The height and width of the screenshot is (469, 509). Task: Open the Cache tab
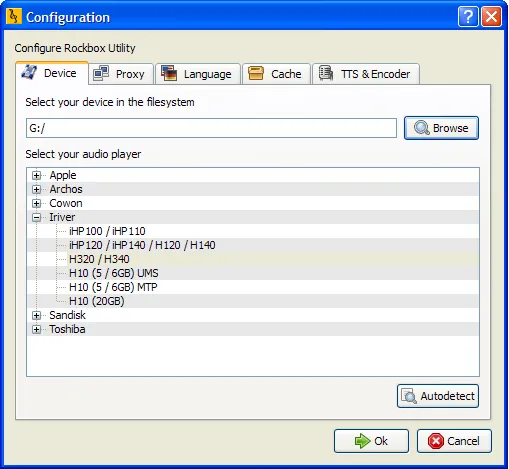pyautogui.click(x=276, y=74)
